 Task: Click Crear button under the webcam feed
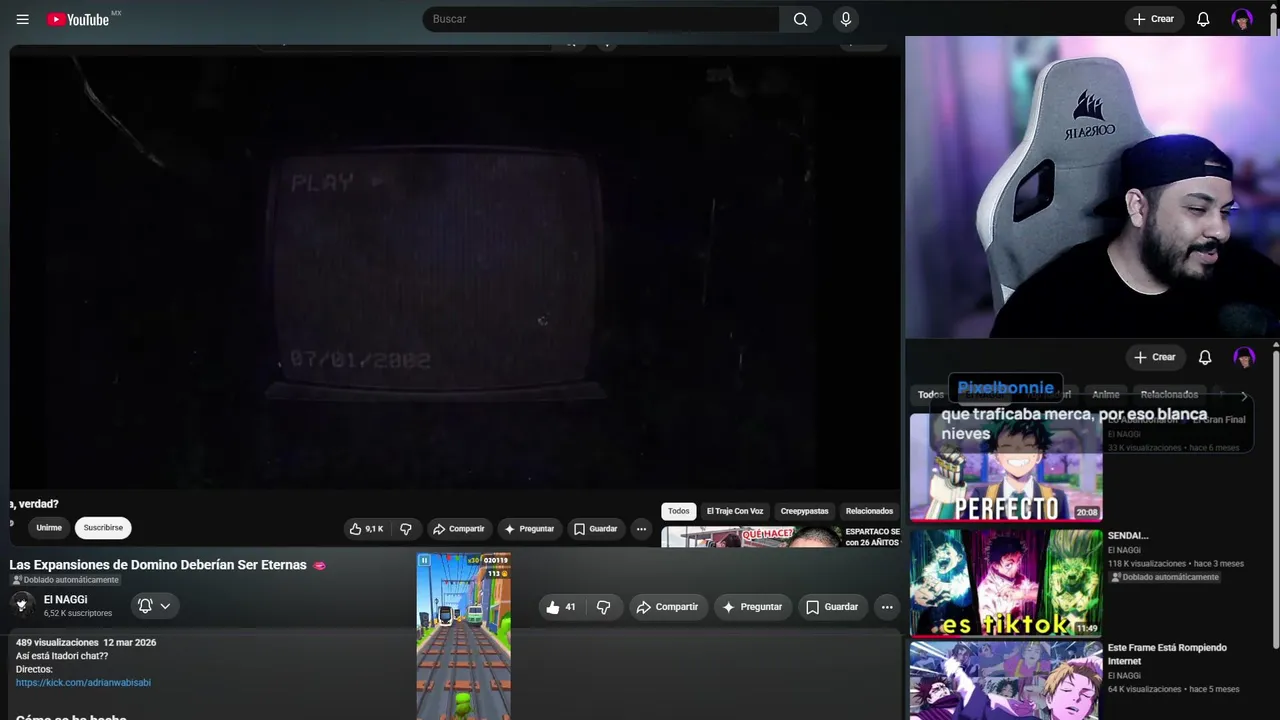point(1154,357)
